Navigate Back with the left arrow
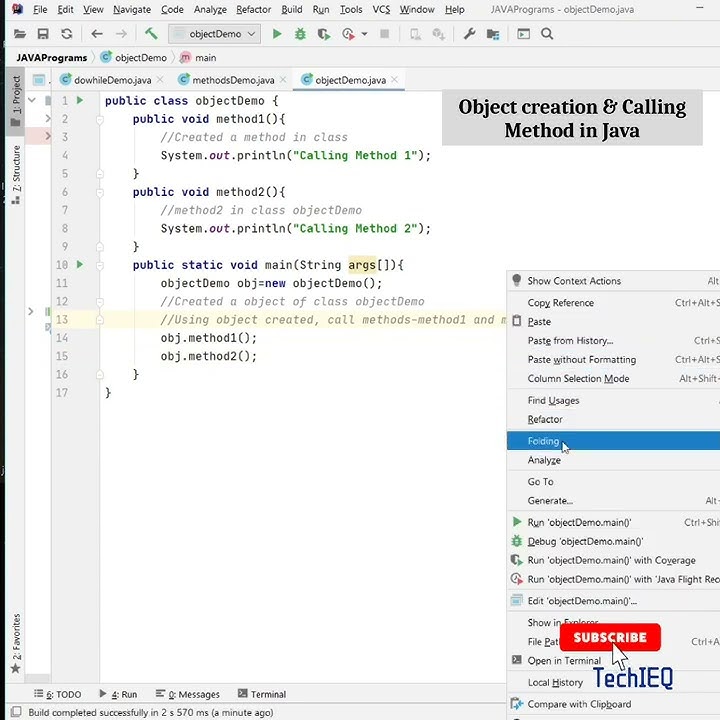 (97, 34)
